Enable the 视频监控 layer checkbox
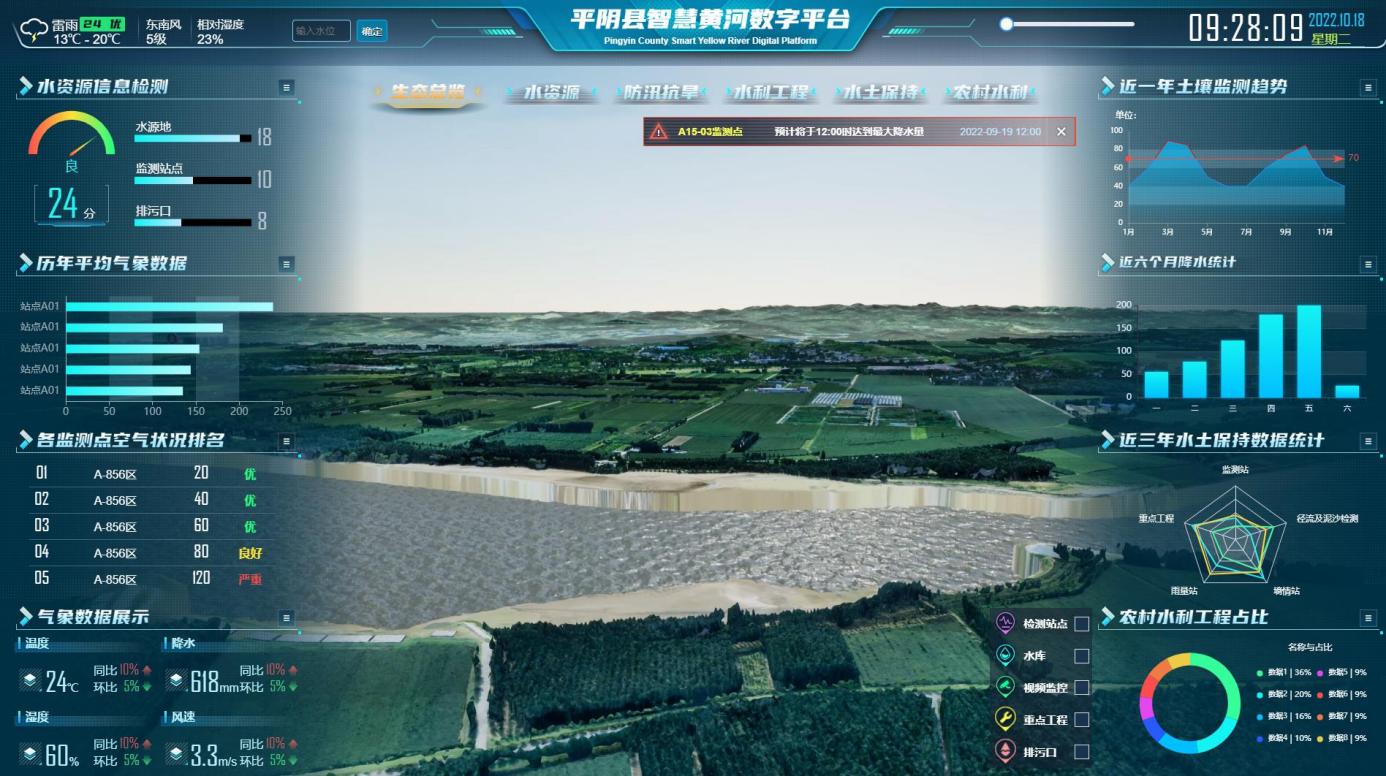The height and width of the screenshot is (776, 1386). (x=1081, y=688)
